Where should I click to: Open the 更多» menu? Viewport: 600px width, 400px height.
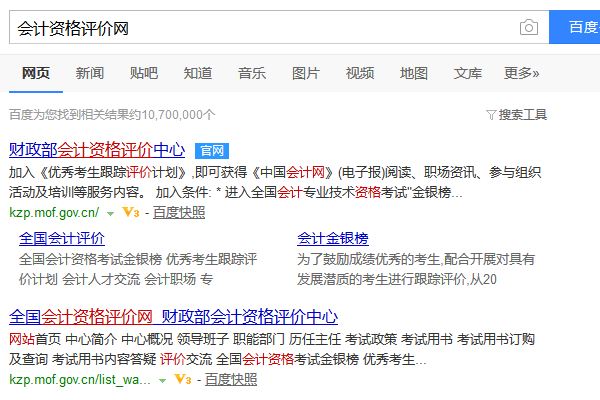click(521, 73)
